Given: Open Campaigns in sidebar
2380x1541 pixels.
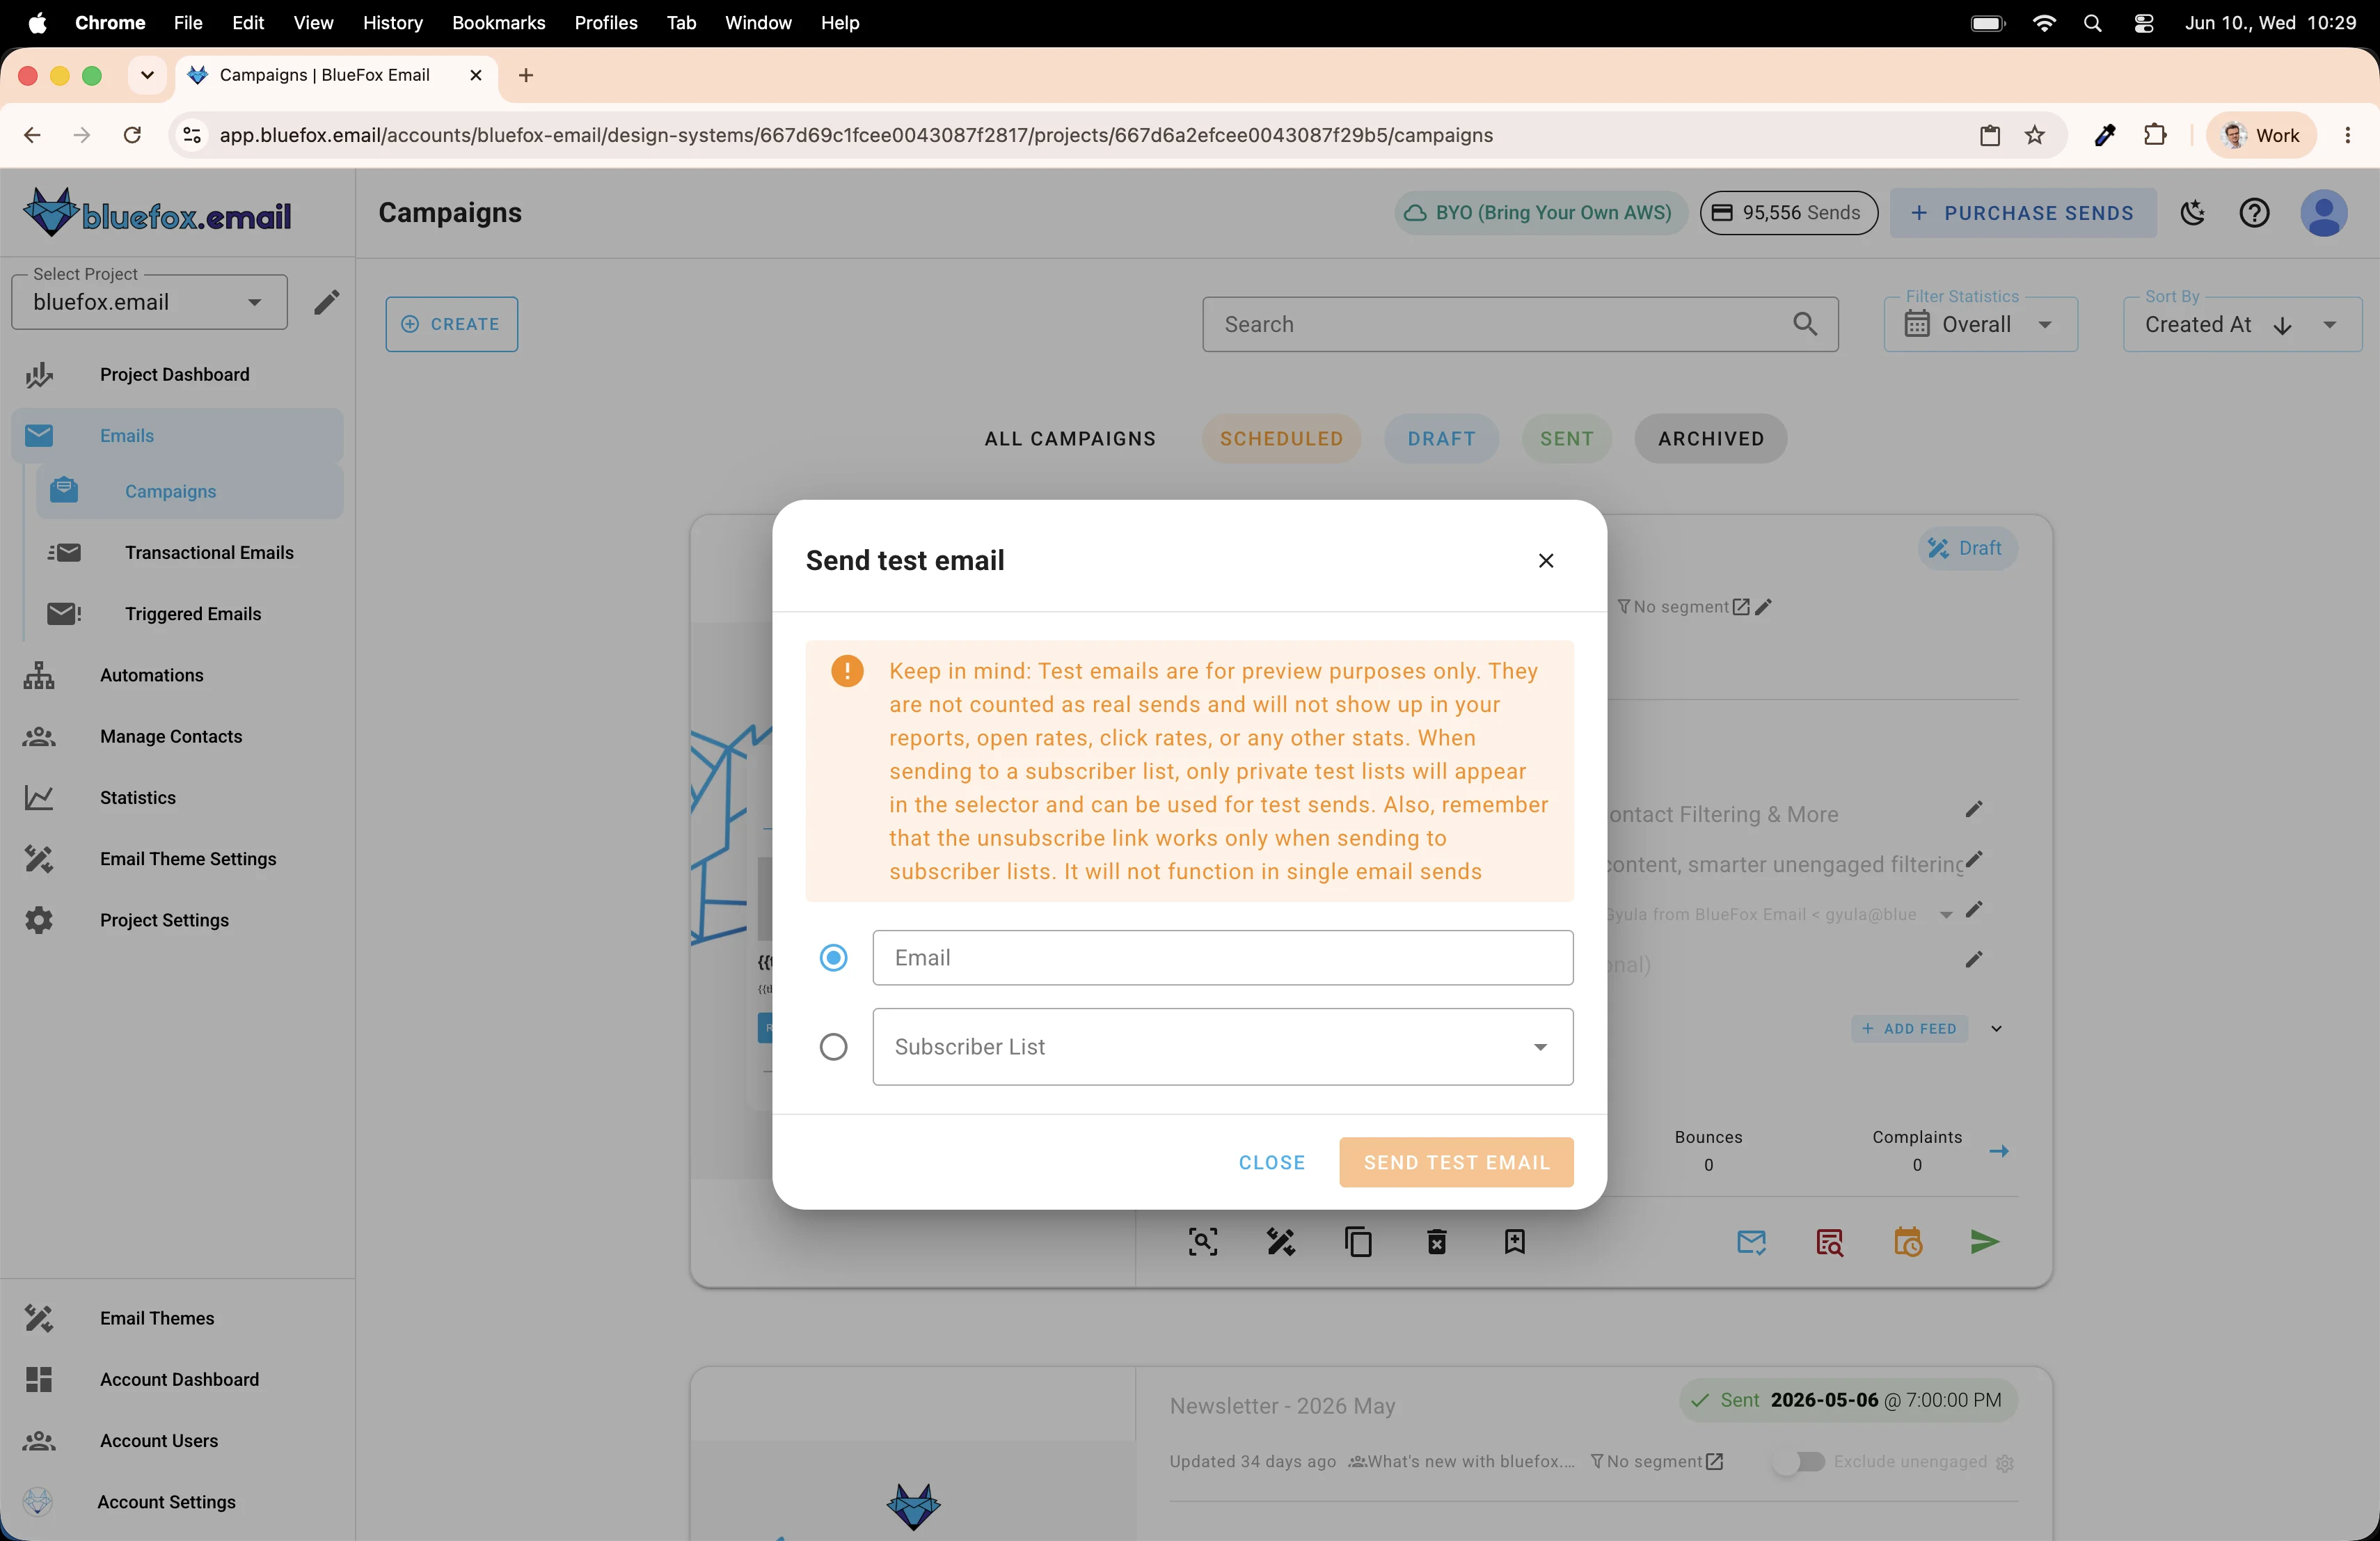Looking at the screenshot, I should tap(190, 492).
